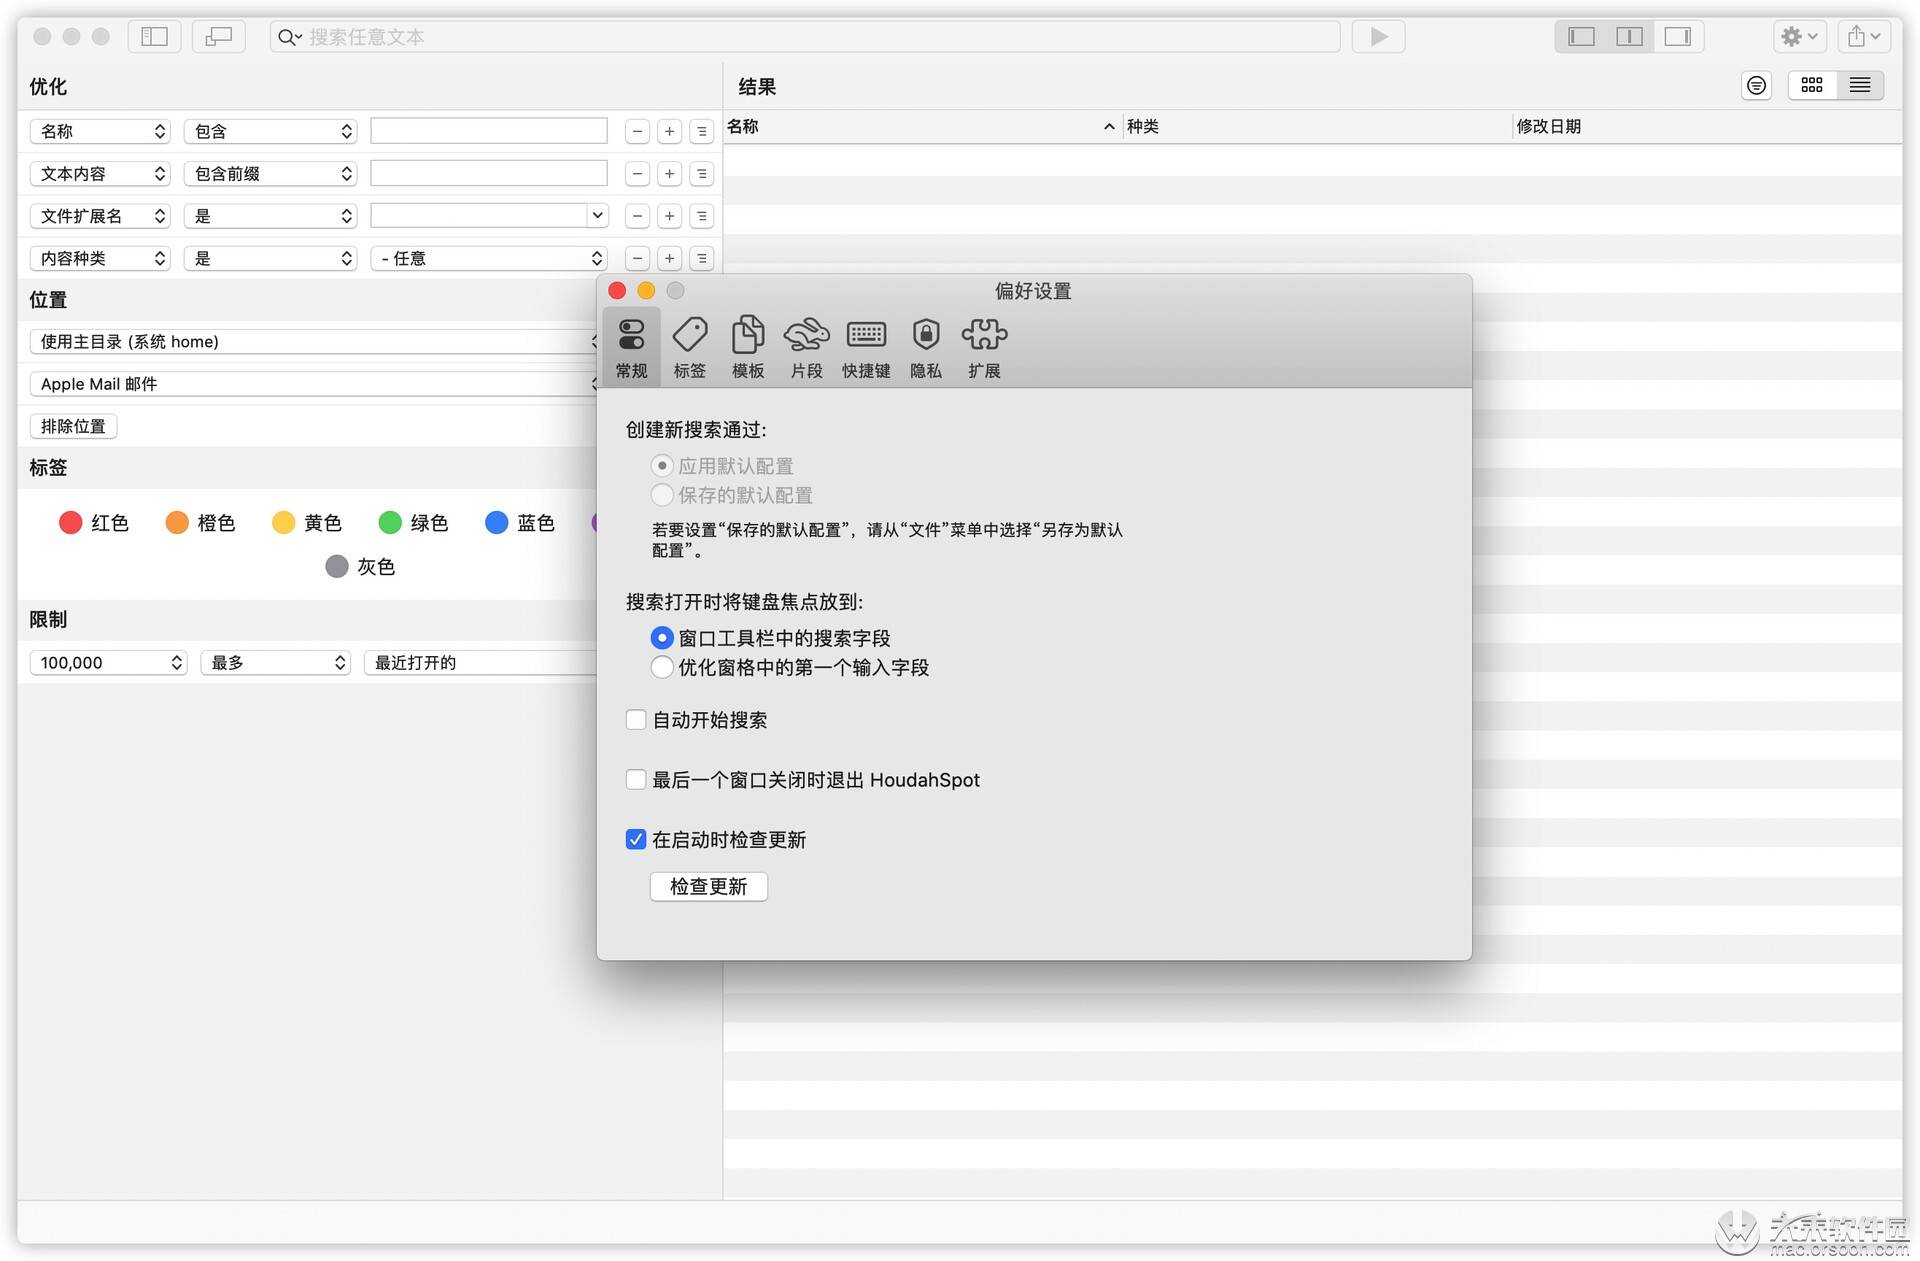The width and height of the screenshot is (1920, 1261).
Task: Select the split pane layout icon
Action: click(1629, 37)
